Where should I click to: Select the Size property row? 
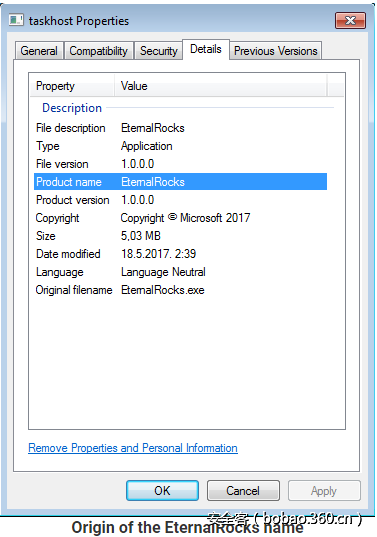coord(180,236)
